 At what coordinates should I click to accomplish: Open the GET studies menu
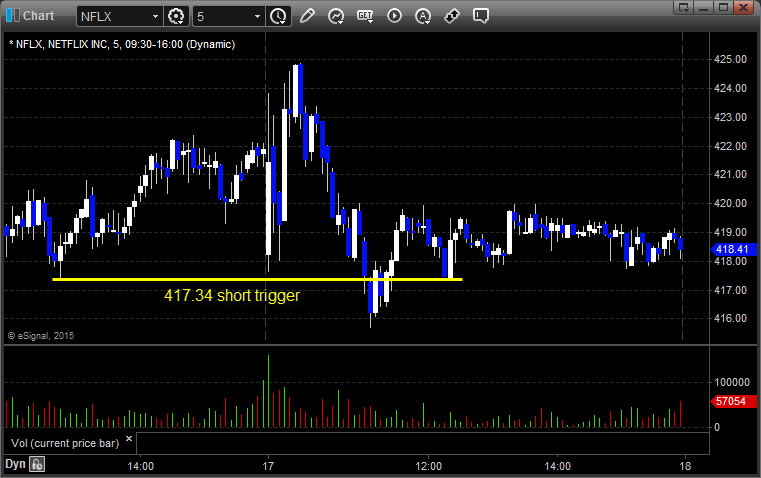[365, 16]
